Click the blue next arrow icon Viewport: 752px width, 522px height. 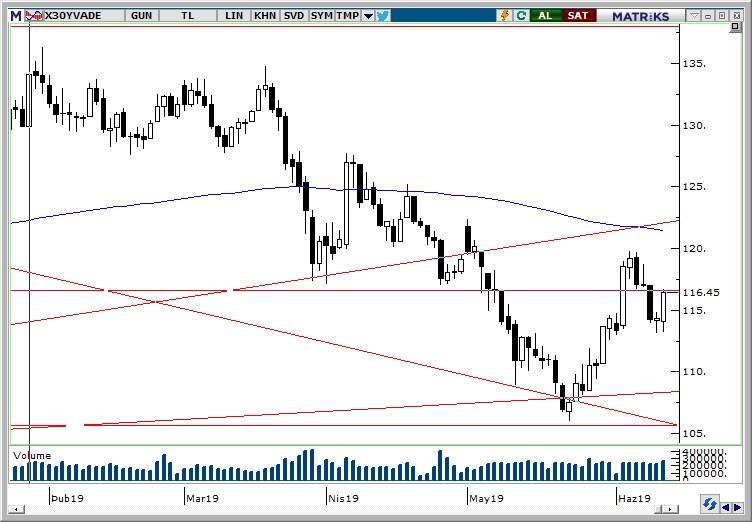click(x=737, y=507)
